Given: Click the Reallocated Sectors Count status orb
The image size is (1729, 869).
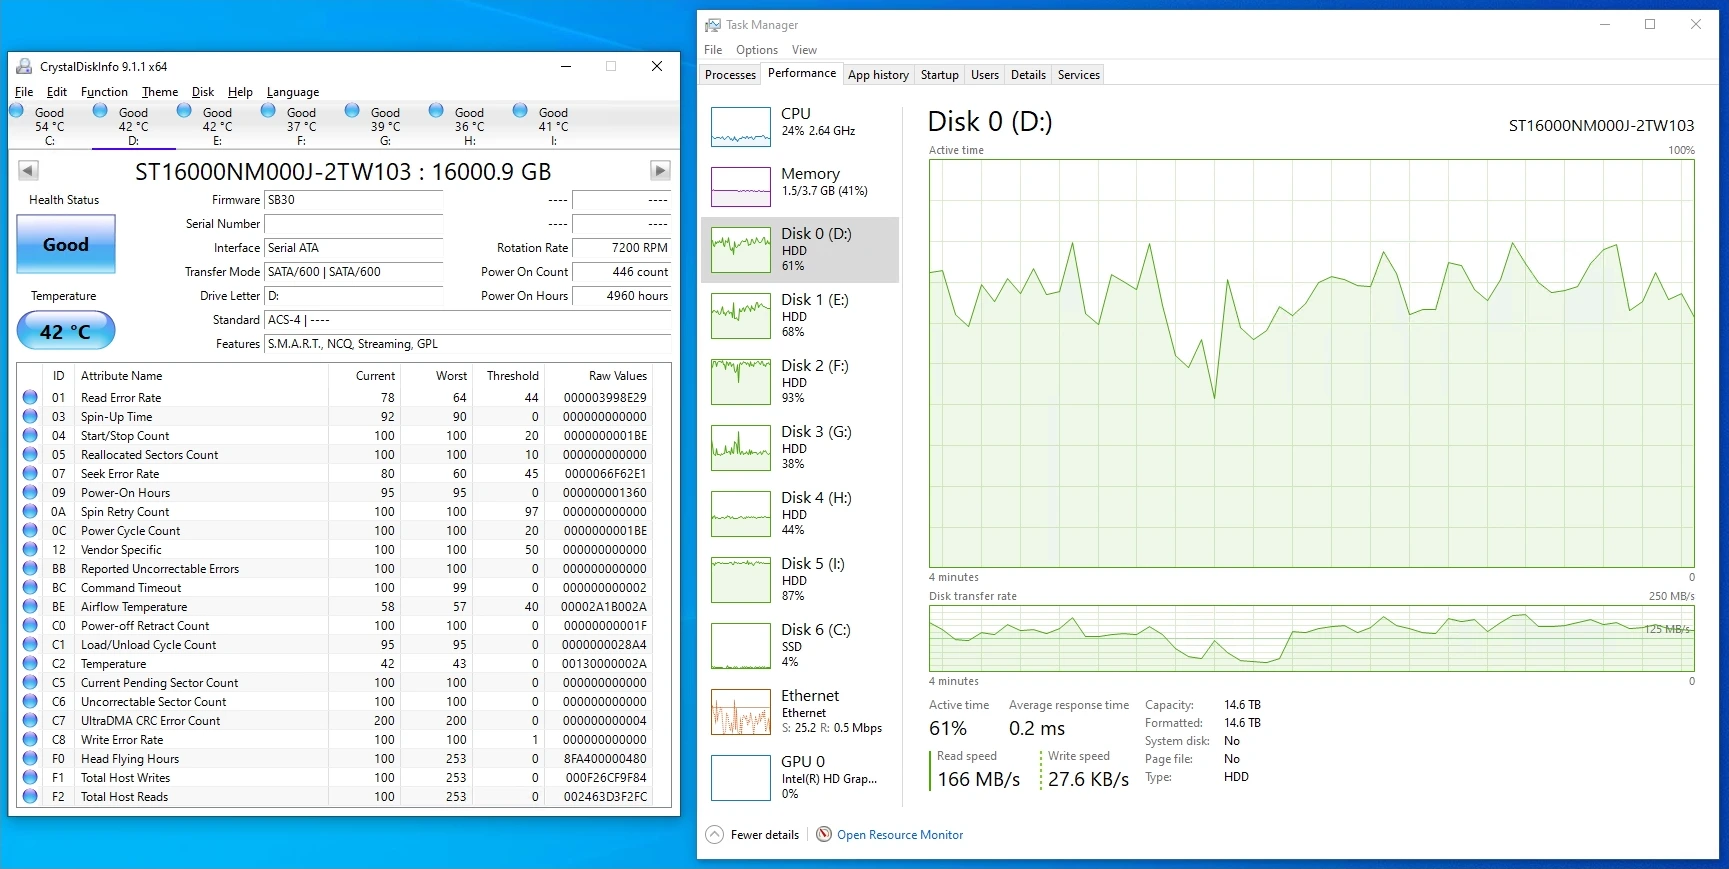Looking at the screenshot, I should (30, 455).
